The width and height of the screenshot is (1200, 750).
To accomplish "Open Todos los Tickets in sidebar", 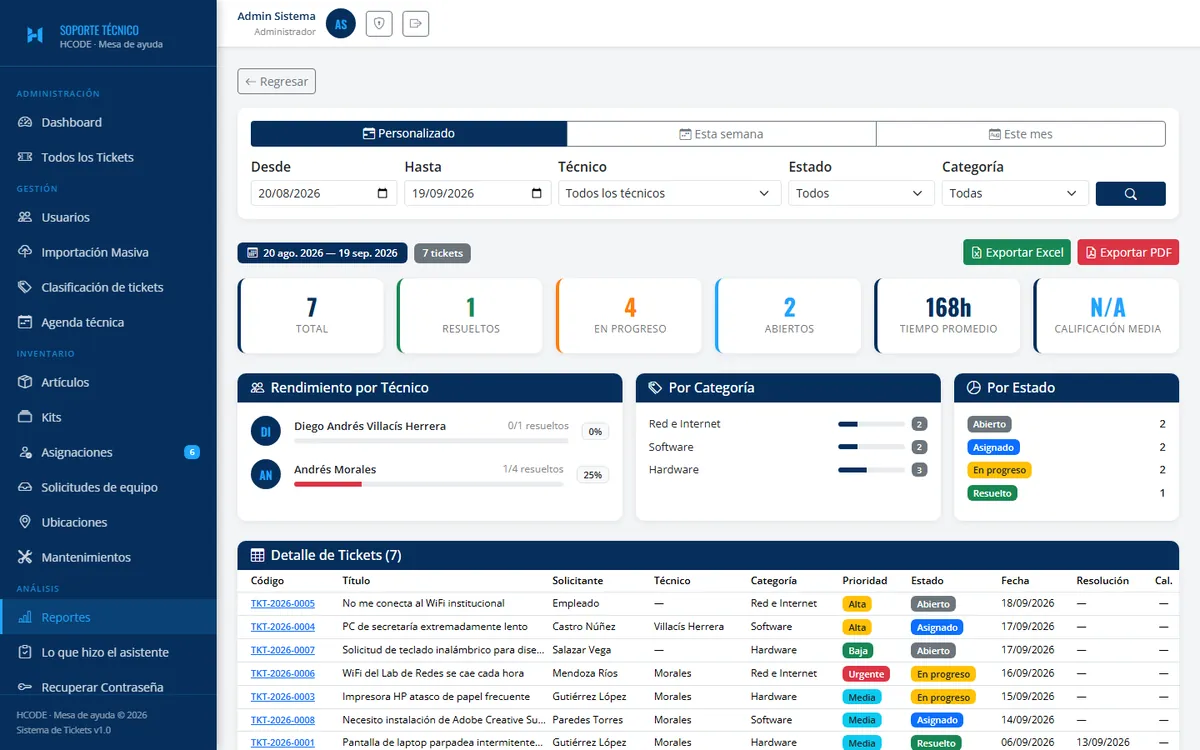I will [108, 157].
